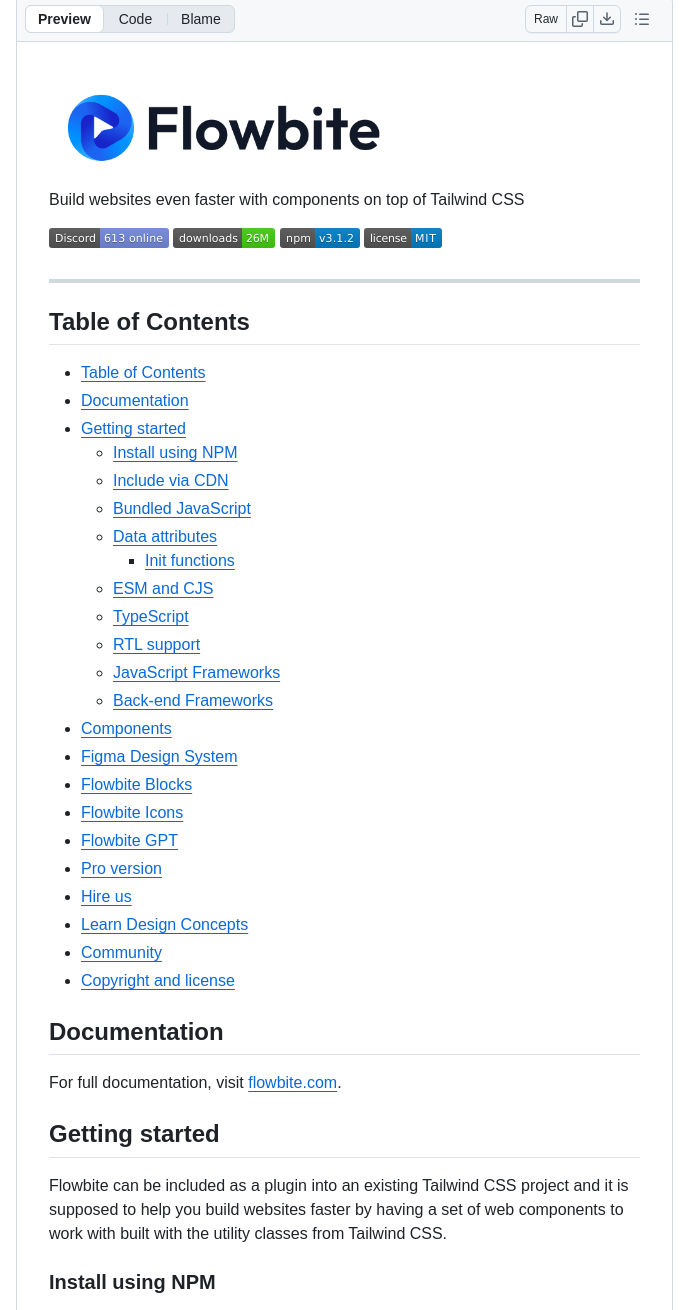Click the downloads 26M badge

224,238
